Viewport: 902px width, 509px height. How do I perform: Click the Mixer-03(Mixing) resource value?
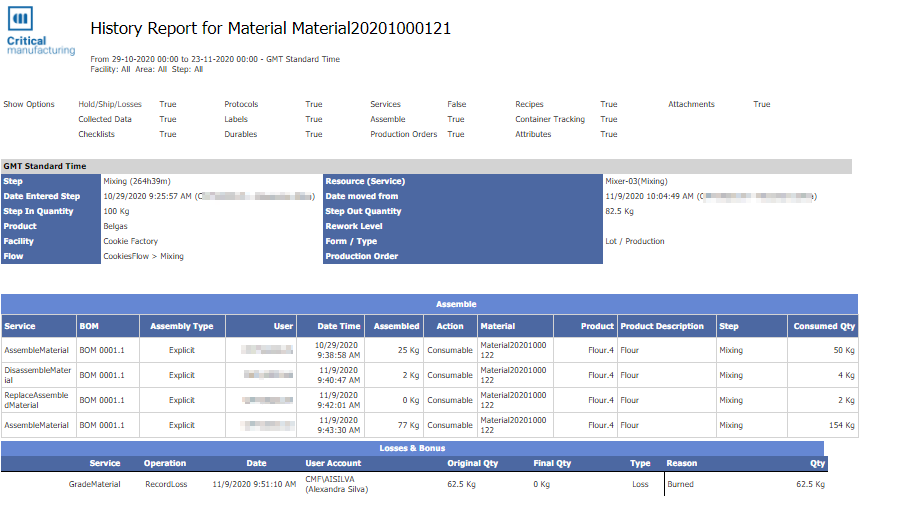pos(636,181)
